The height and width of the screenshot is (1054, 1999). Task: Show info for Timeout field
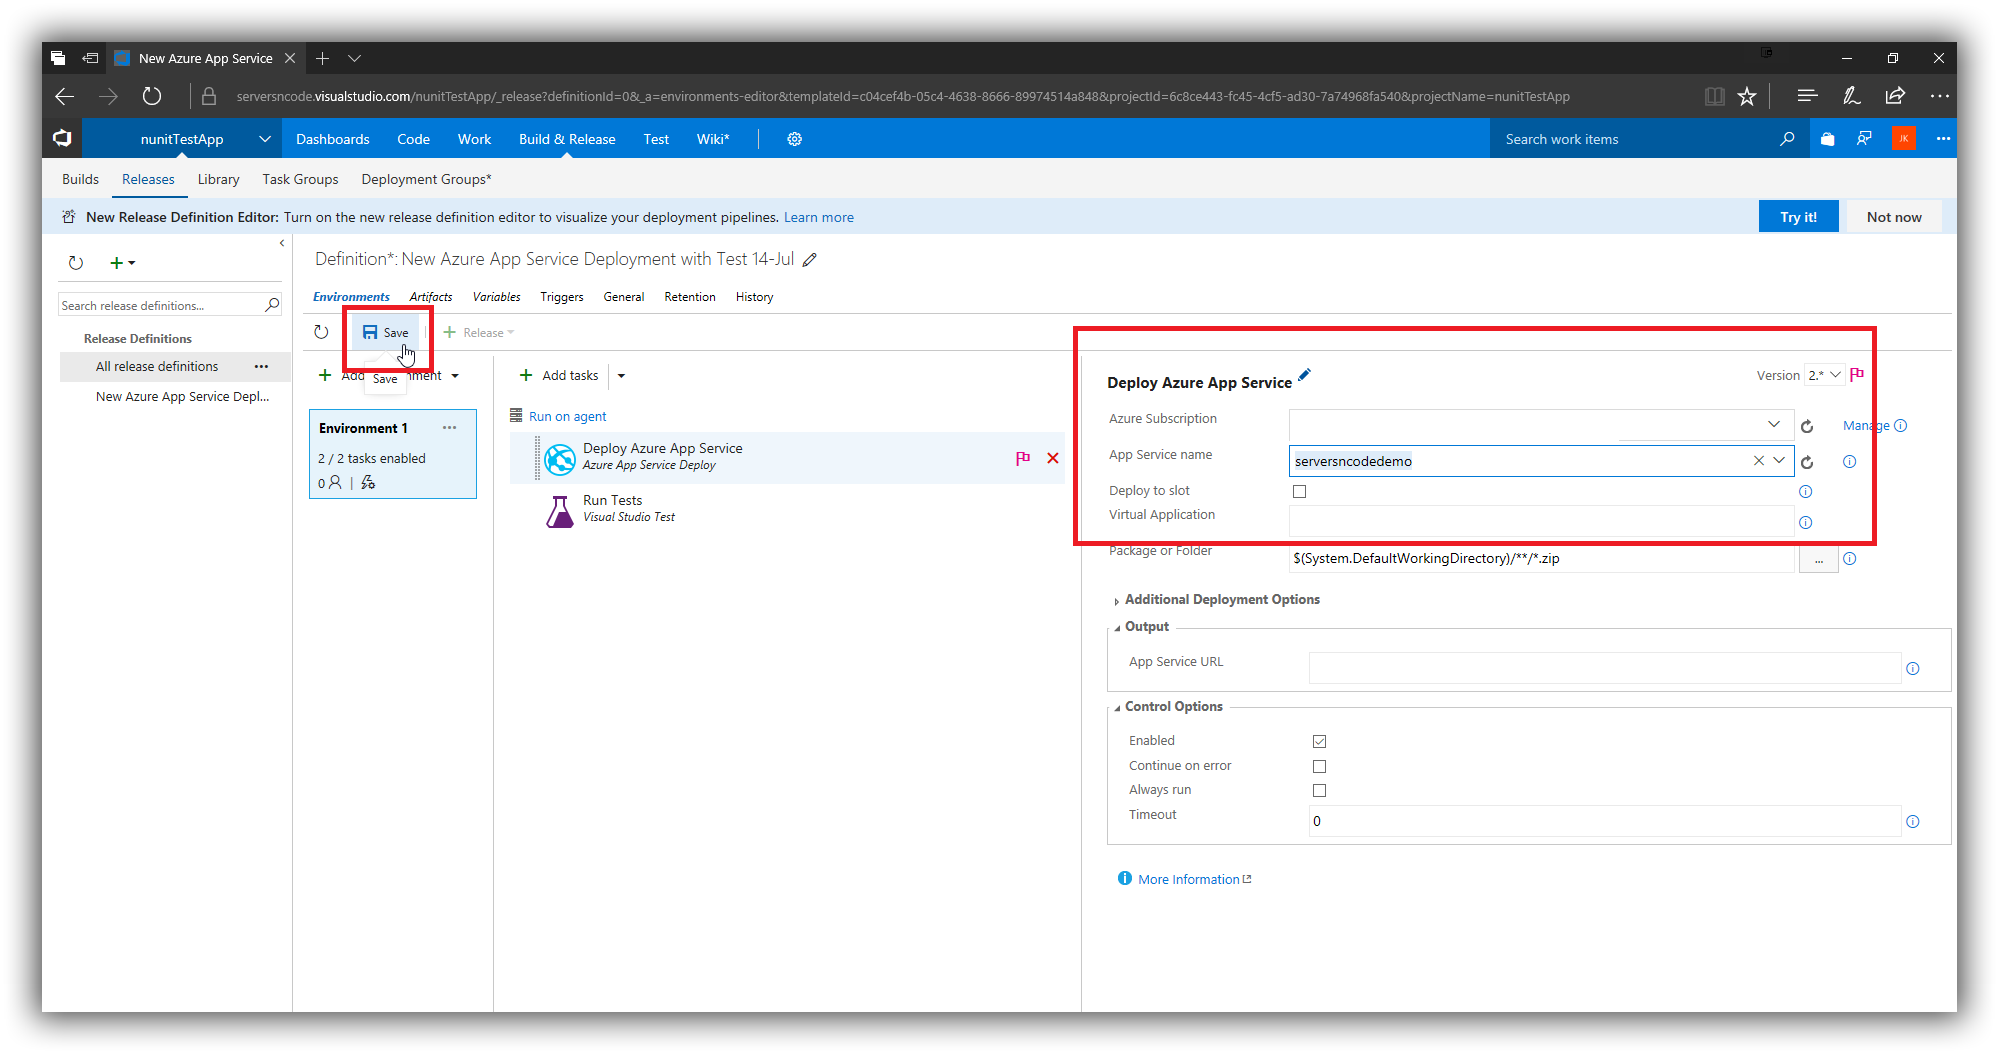1912,822
